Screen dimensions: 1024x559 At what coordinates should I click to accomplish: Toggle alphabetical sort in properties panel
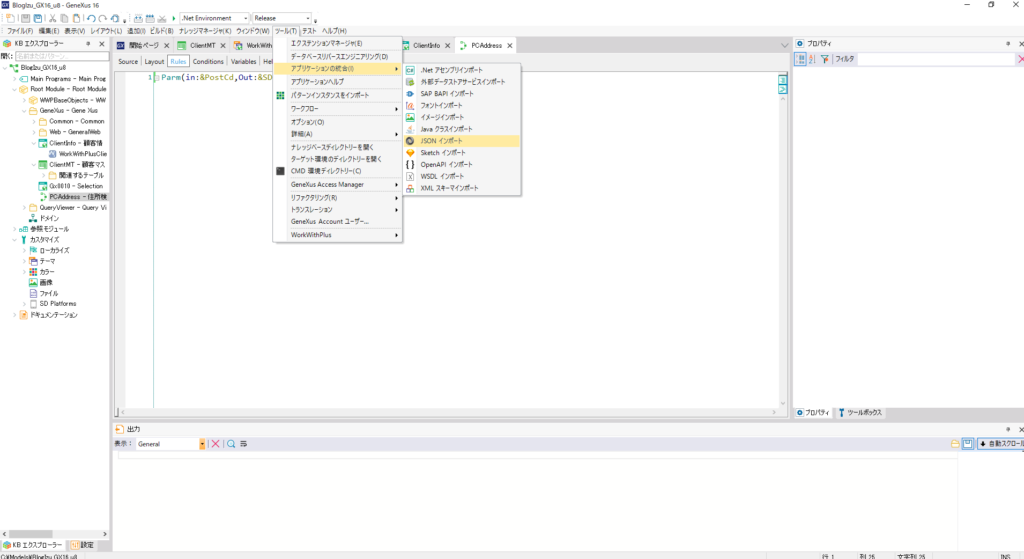click(812, 59)
